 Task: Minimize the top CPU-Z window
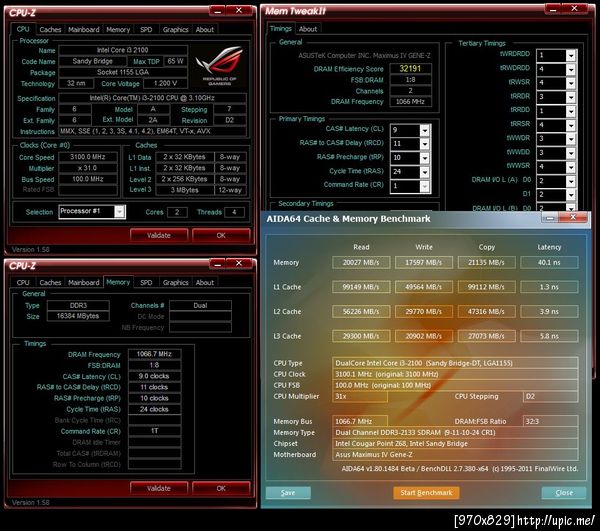tap(217, 11)
